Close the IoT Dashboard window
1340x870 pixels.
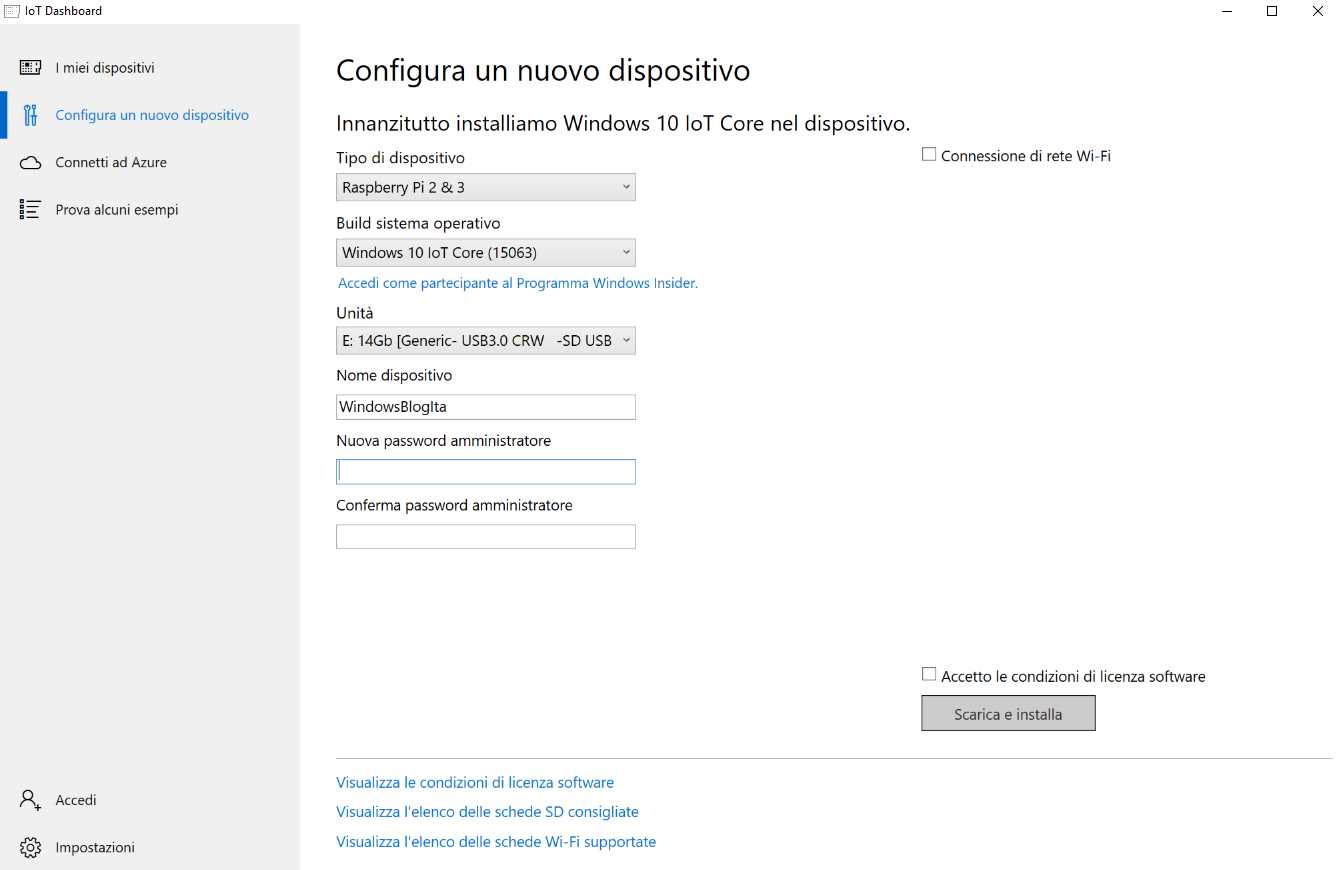pos(1317,11)
